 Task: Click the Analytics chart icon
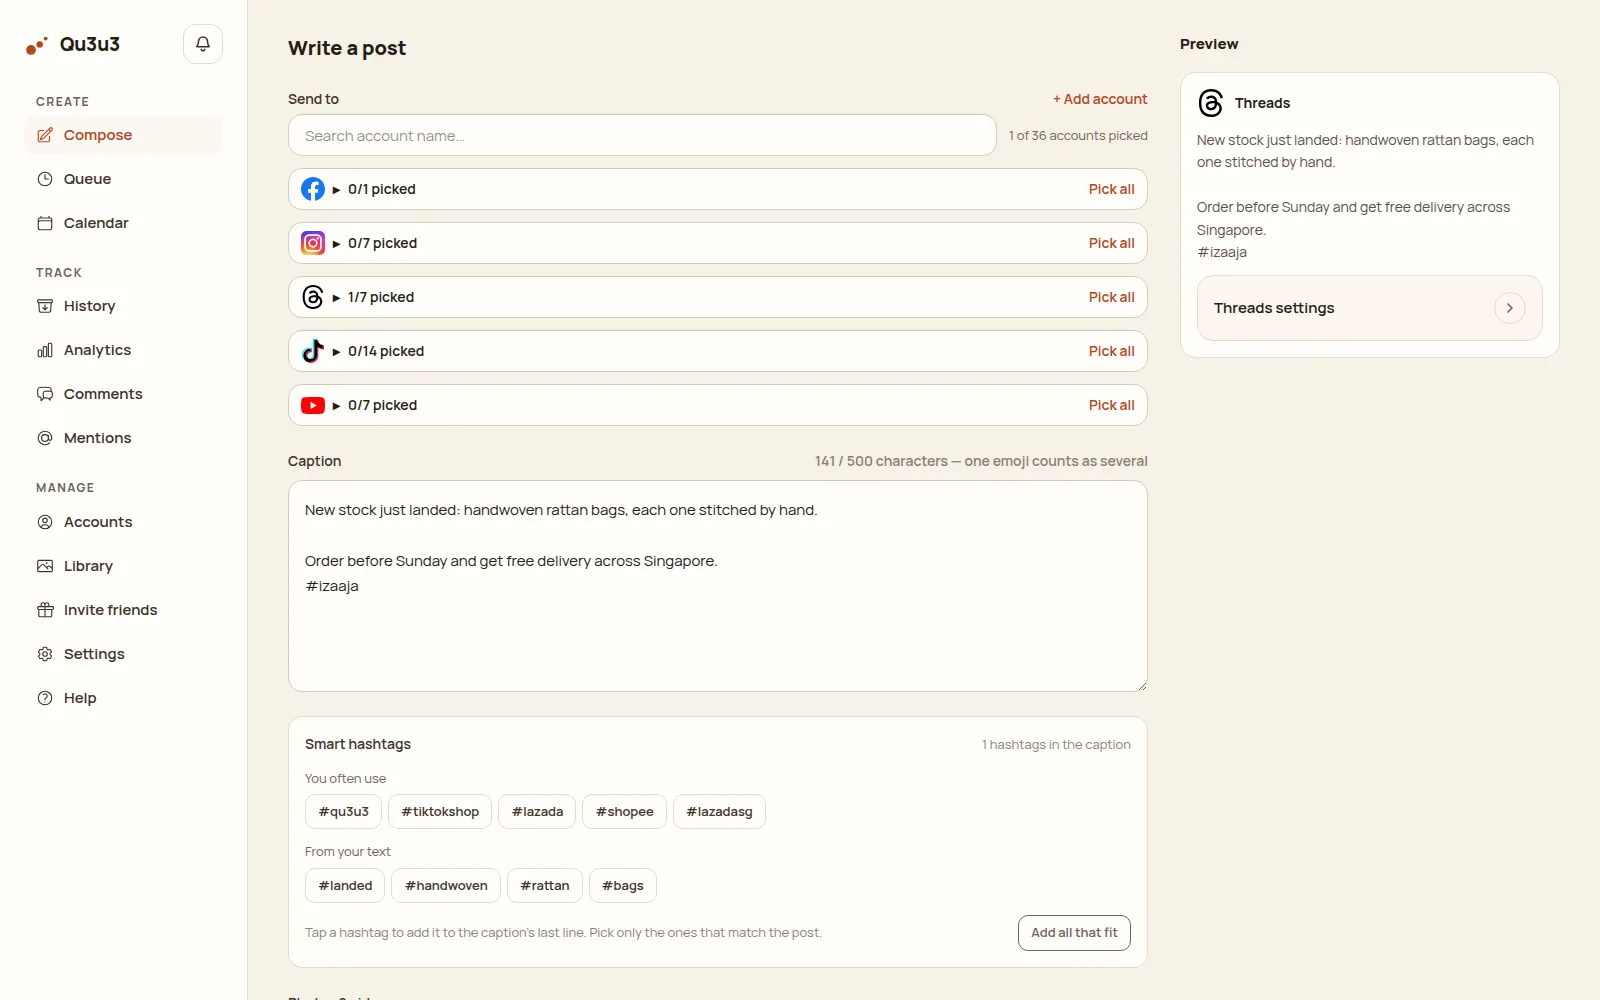click(45, 350)
